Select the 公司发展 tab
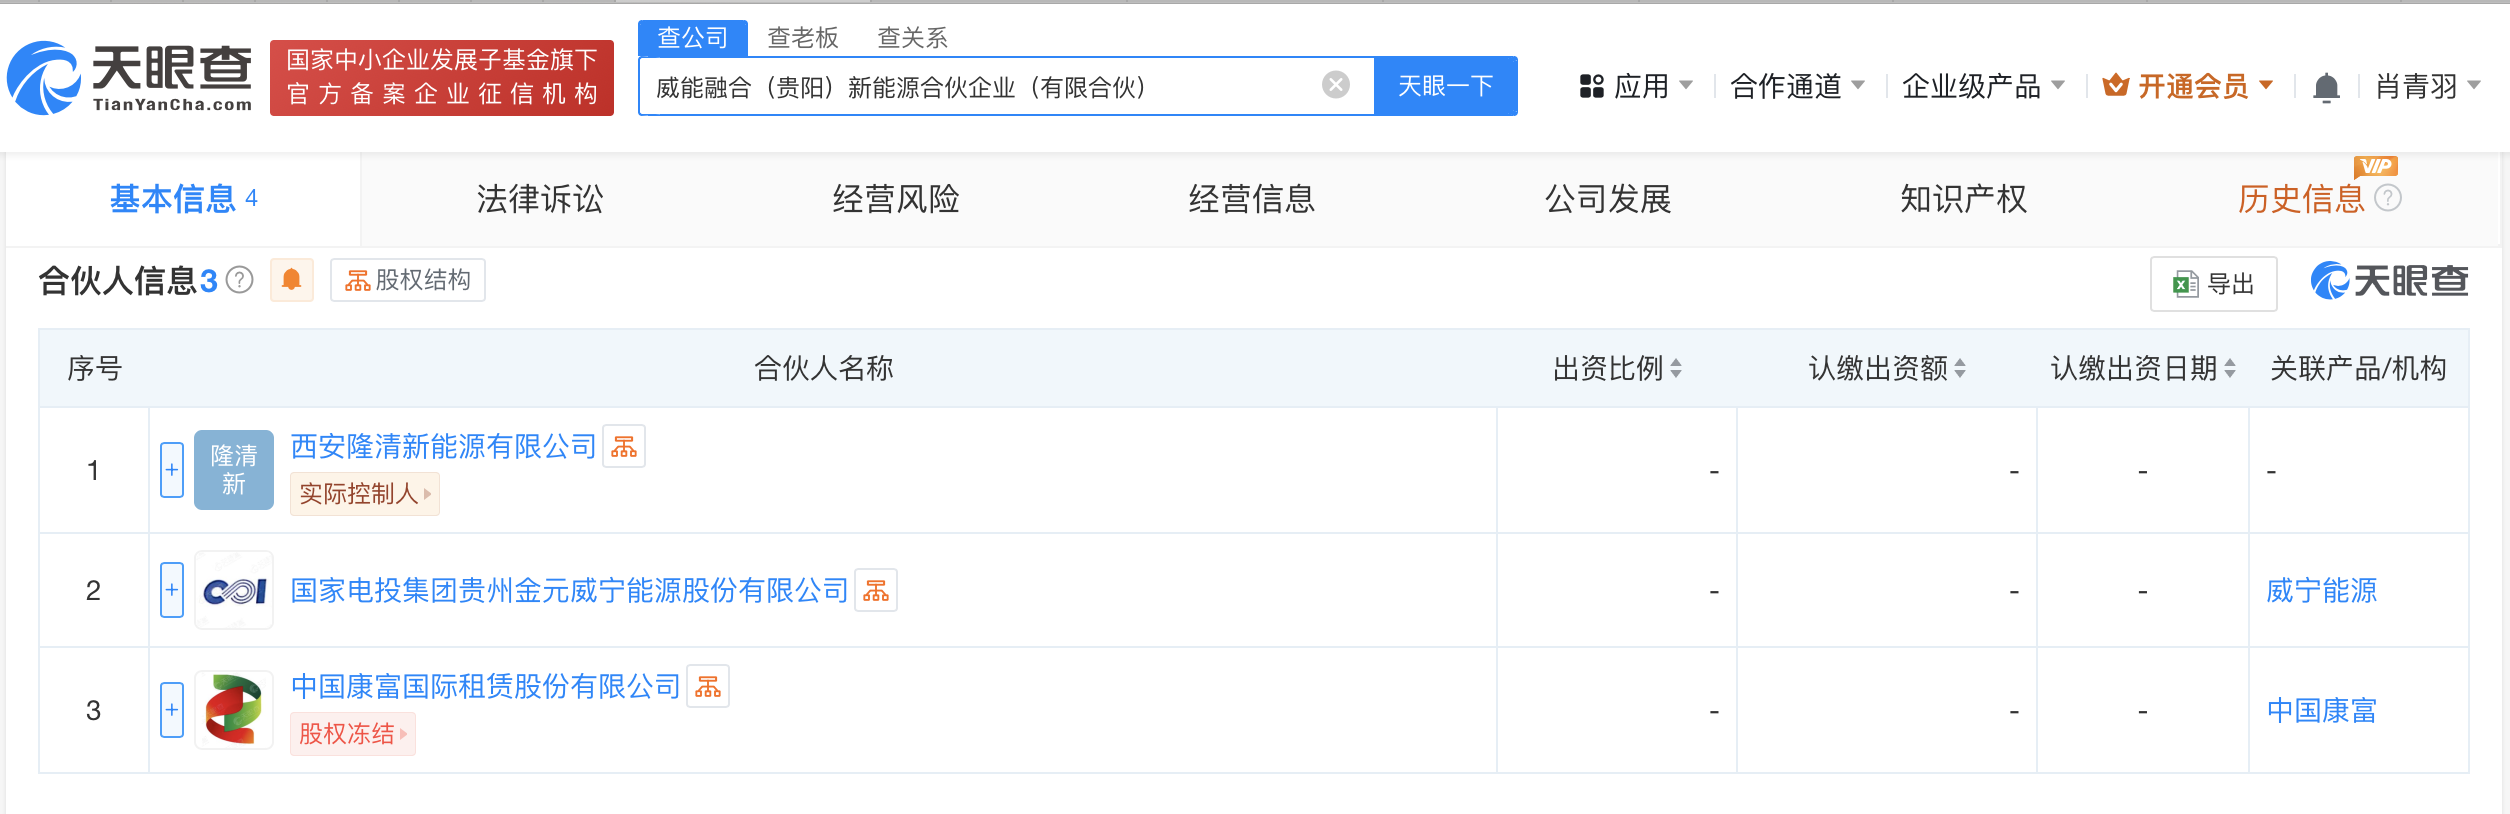The height and width of the screenshot is (814, 2510). tap(1608, 199)
